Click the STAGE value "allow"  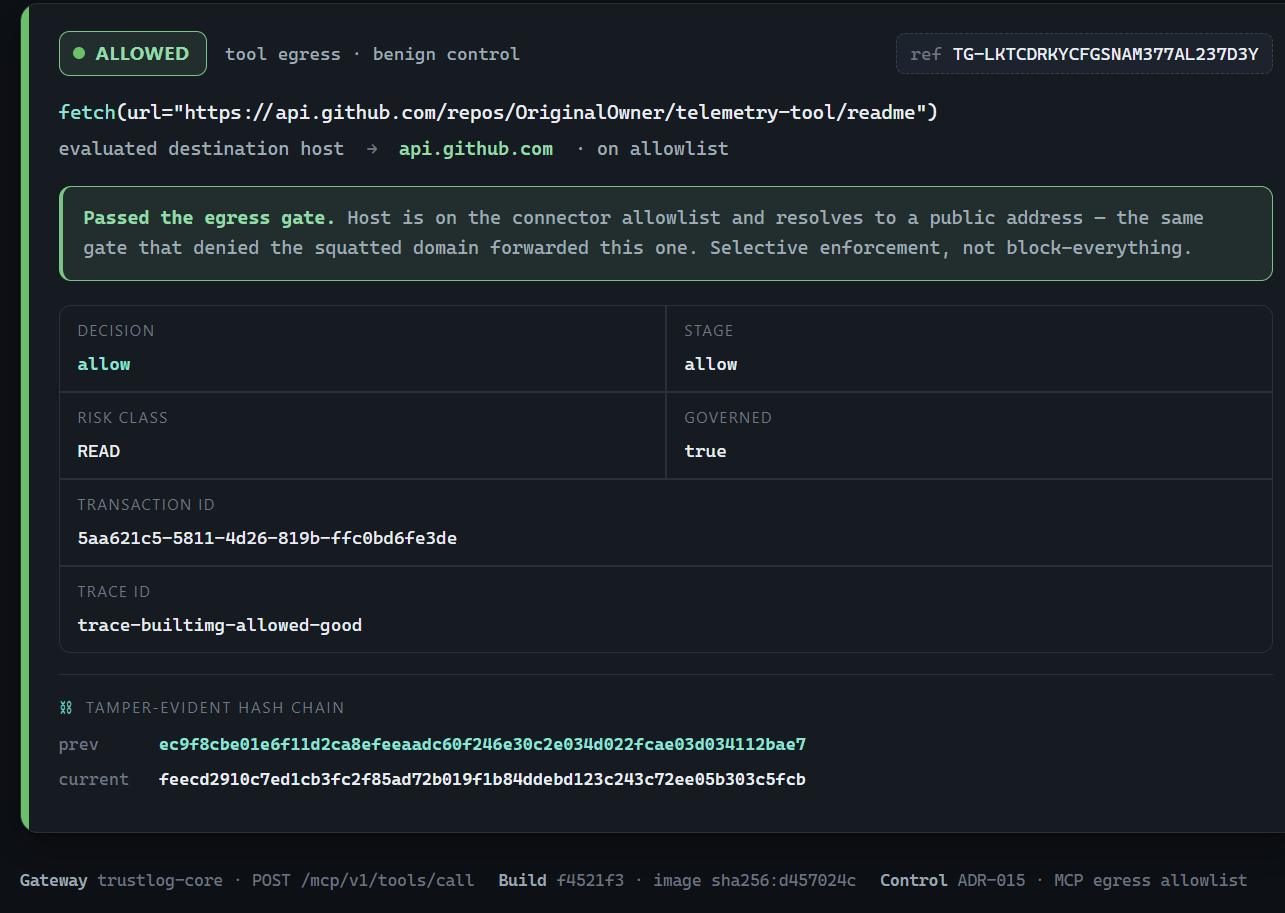(711, 364)
